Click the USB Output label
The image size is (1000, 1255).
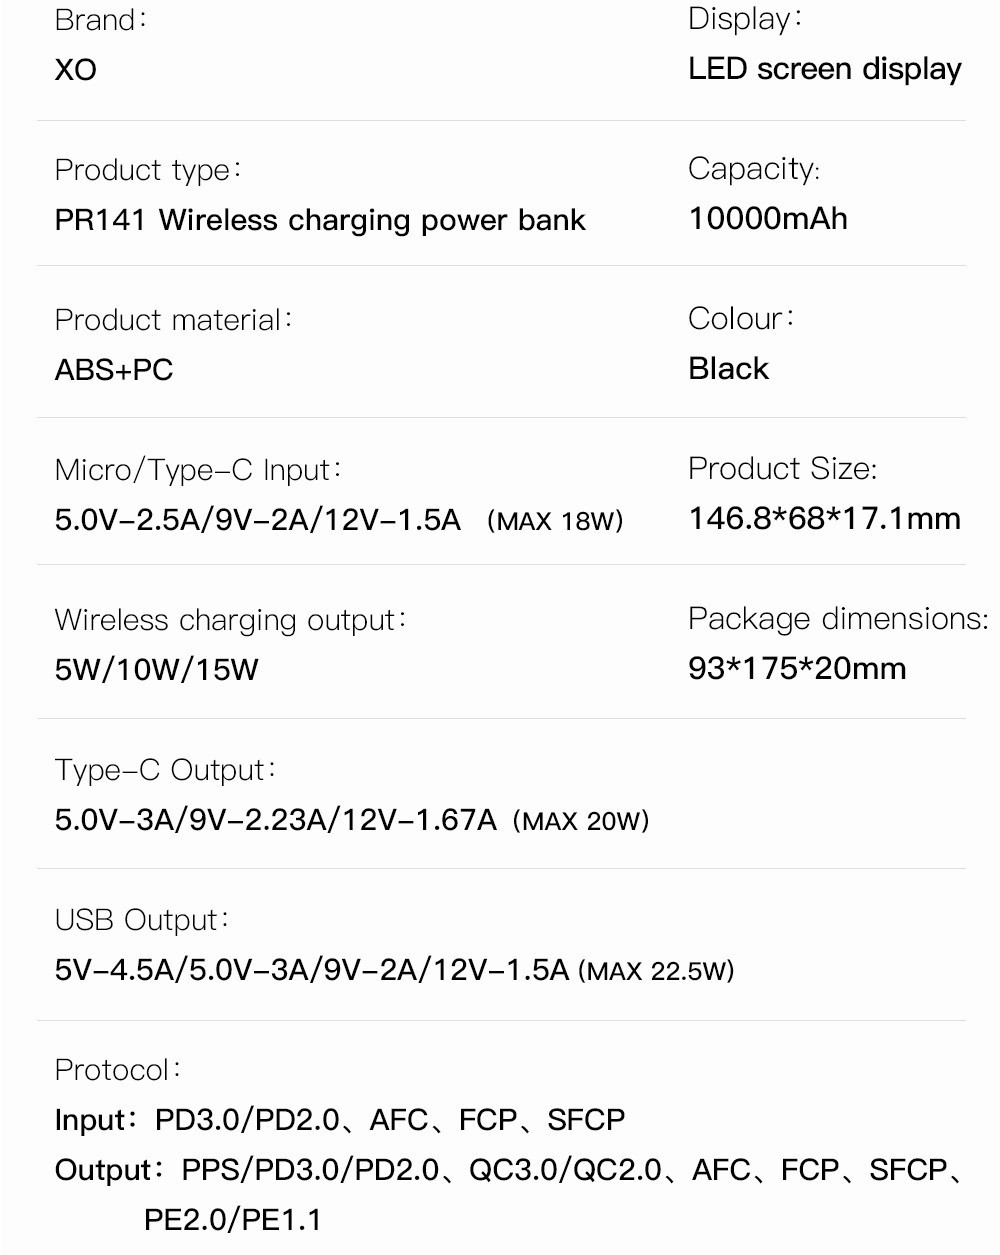142,920
